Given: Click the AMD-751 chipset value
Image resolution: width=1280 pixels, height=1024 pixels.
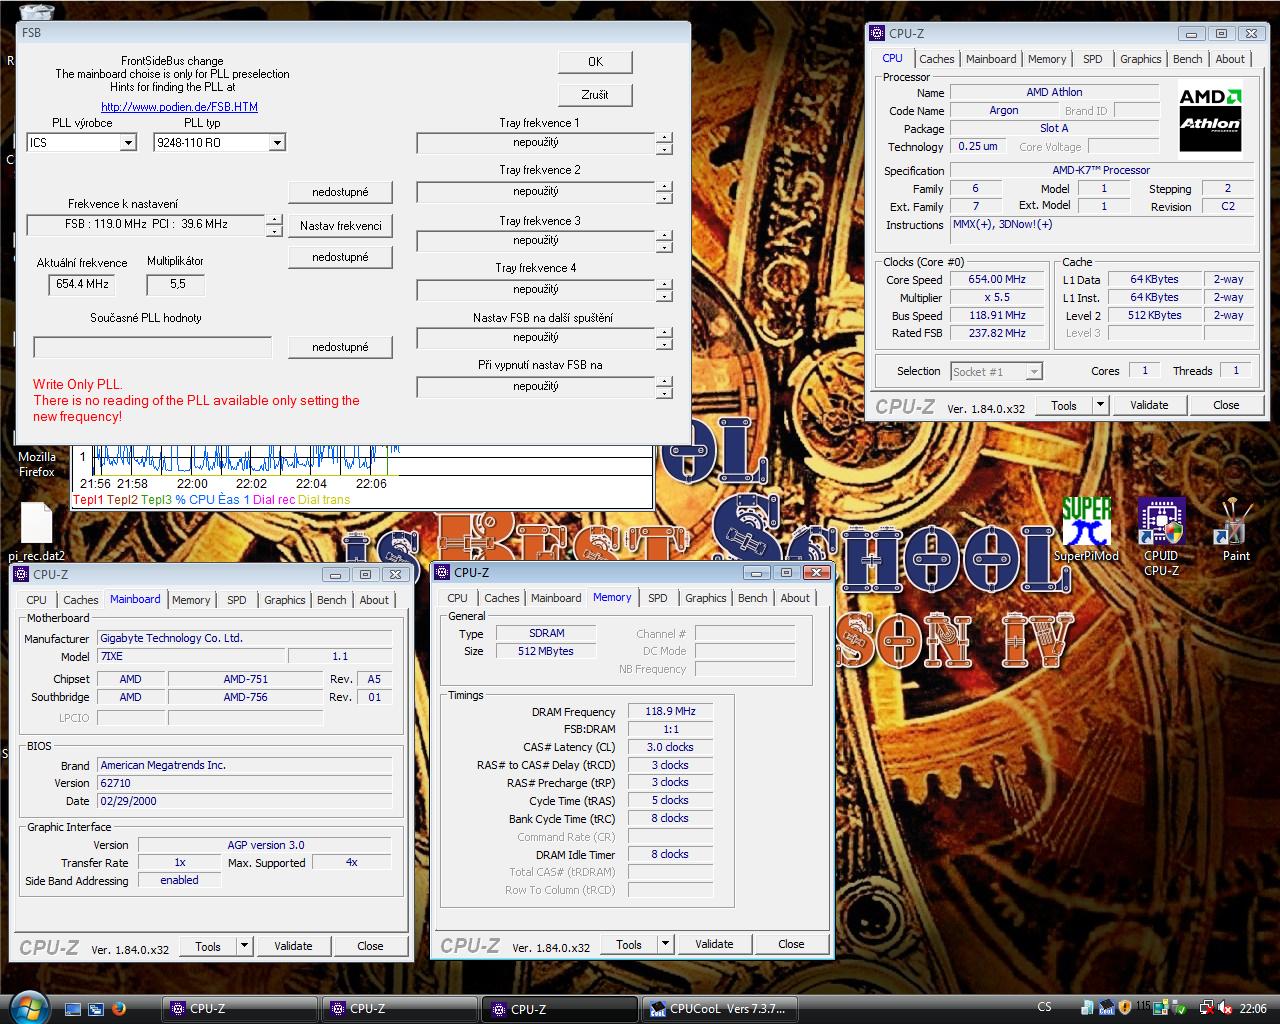Looking at the screenshot, I should [245, 679].
